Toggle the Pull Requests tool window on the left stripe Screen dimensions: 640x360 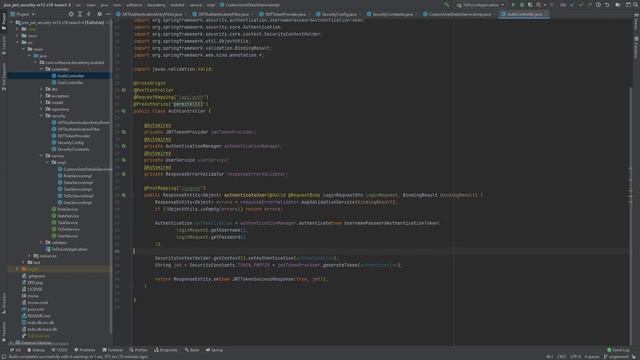4,77
